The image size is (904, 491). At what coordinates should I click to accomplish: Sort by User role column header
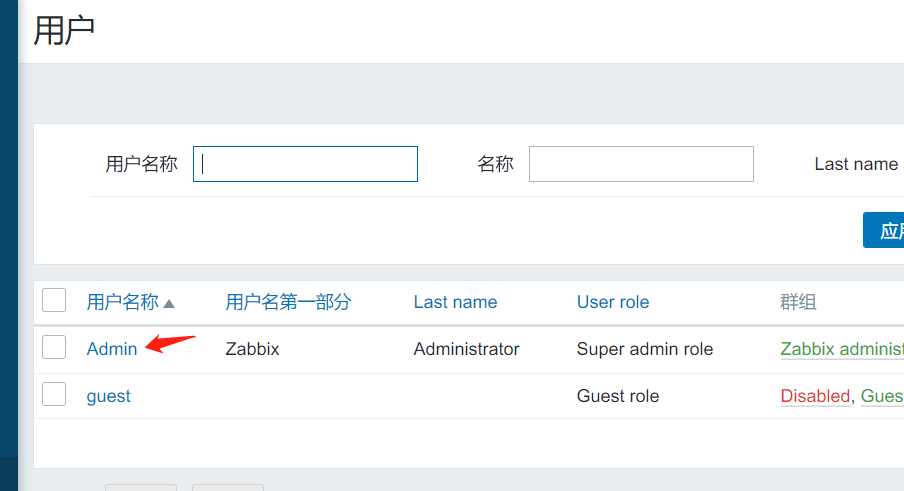(612, 302)
